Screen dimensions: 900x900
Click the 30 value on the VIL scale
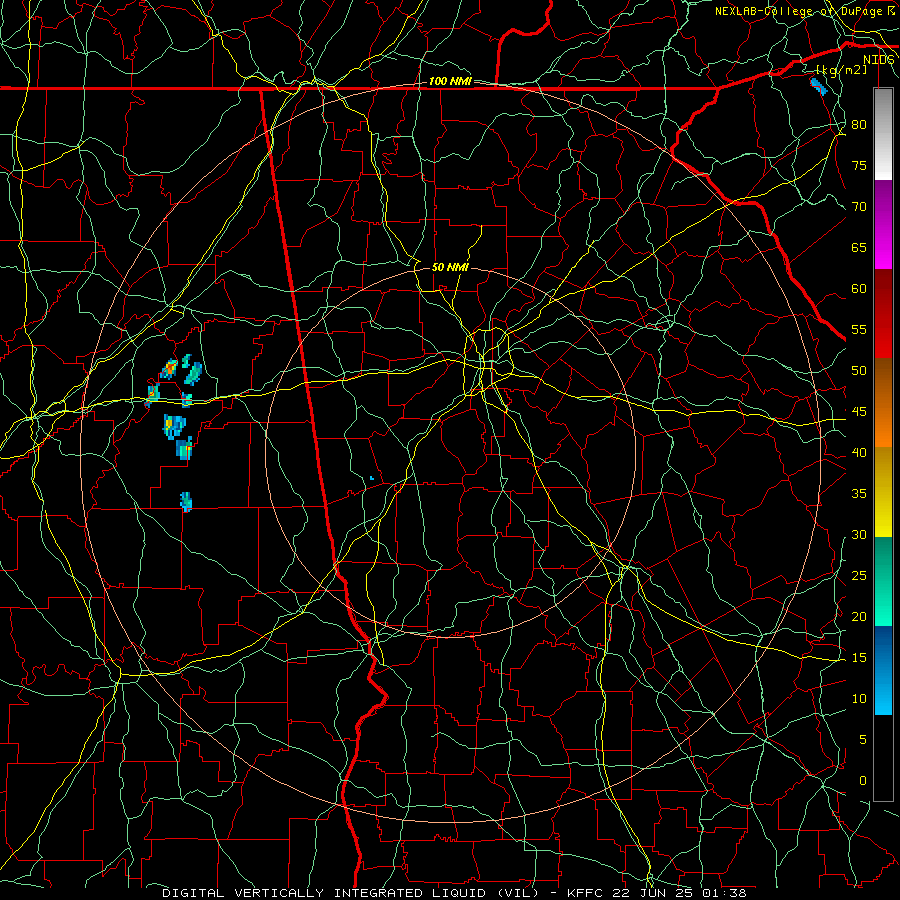859,535
